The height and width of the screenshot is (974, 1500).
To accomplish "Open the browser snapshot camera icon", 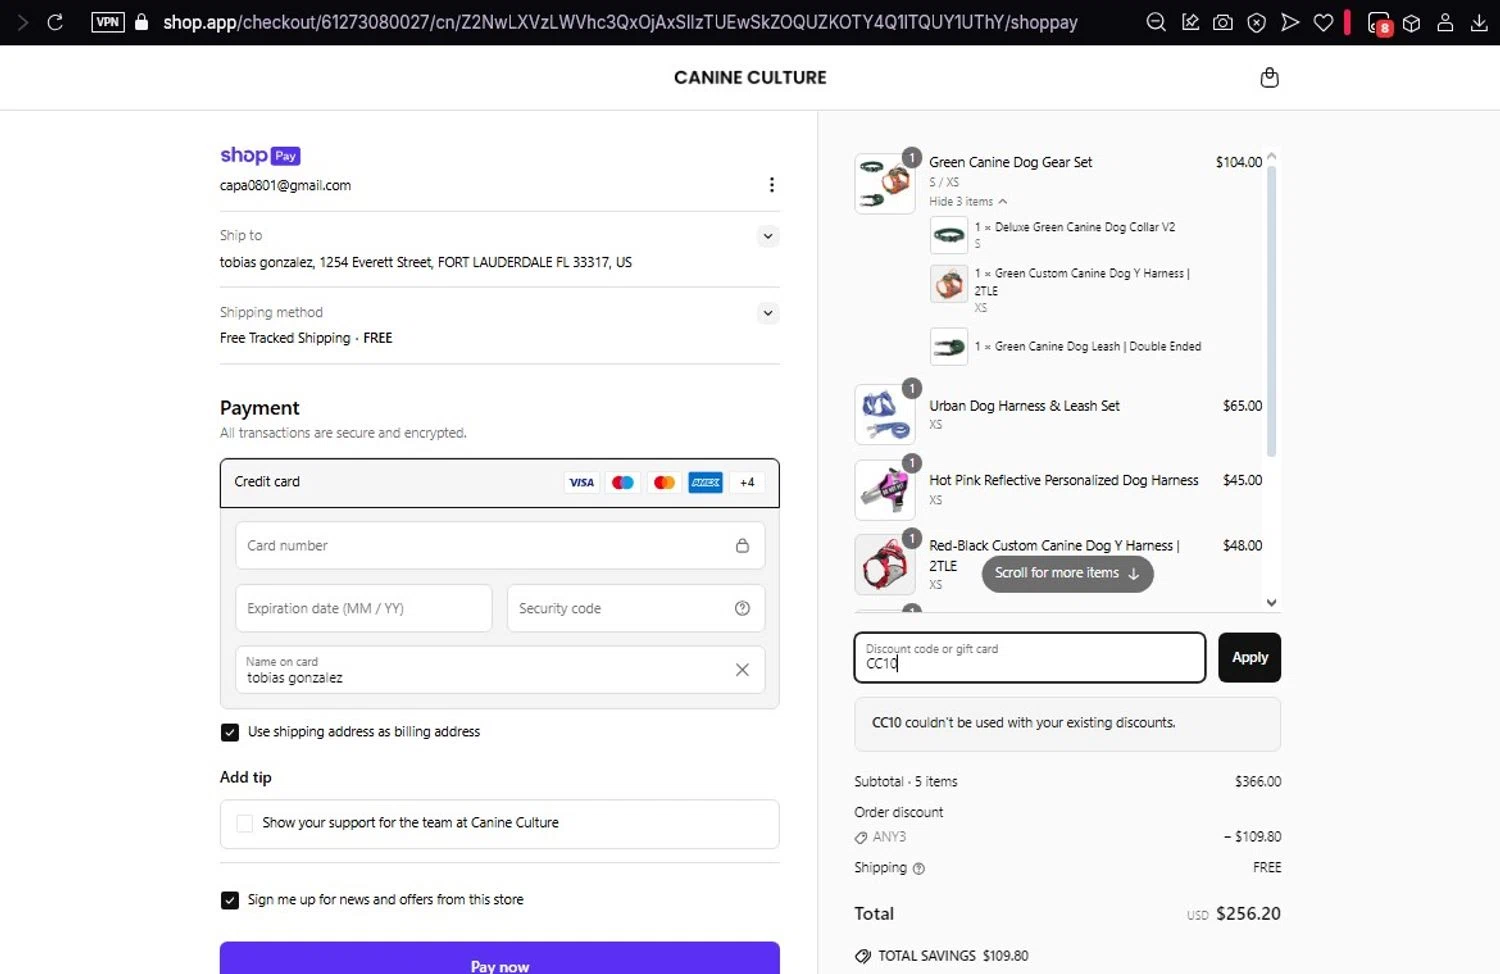I will click(1223, 22).
